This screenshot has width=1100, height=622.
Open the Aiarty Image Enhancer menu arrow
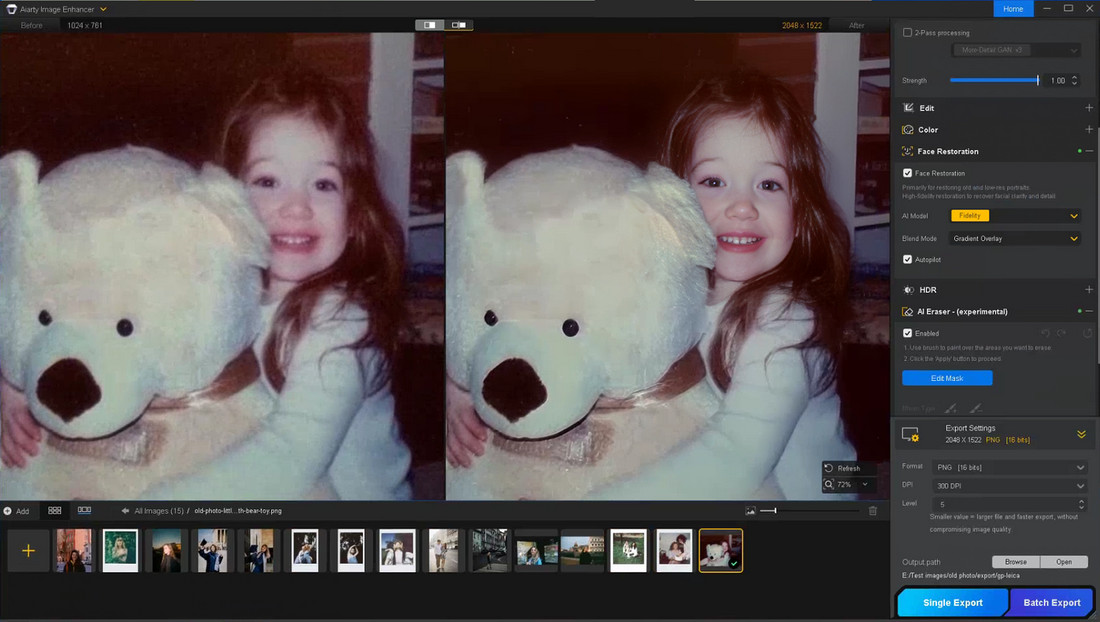click(103, 9)
